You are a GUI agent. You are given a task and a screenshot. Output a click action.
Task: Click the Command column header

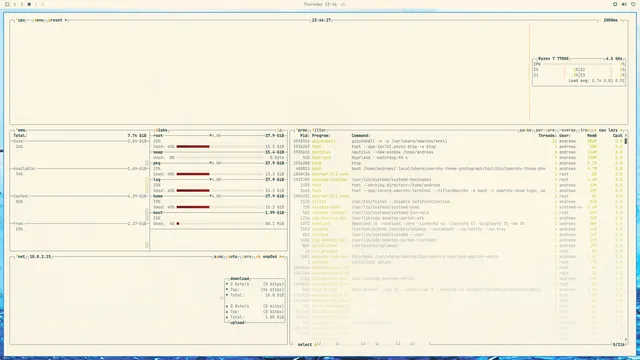click(x=361, y=136)
